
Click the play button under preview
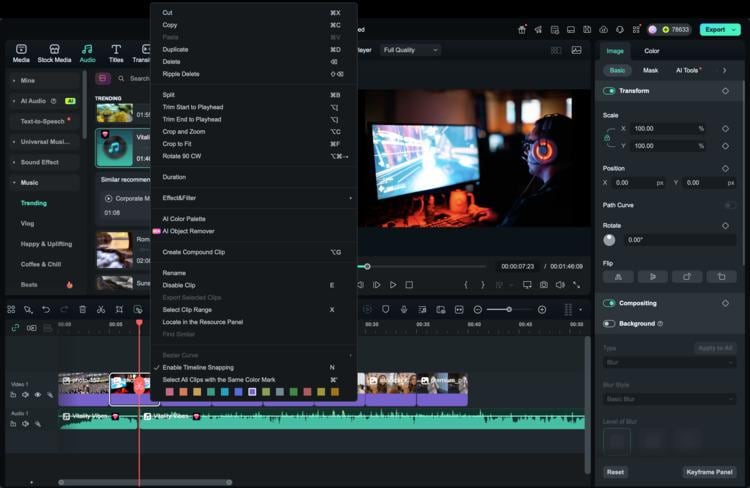pos(393,285)
